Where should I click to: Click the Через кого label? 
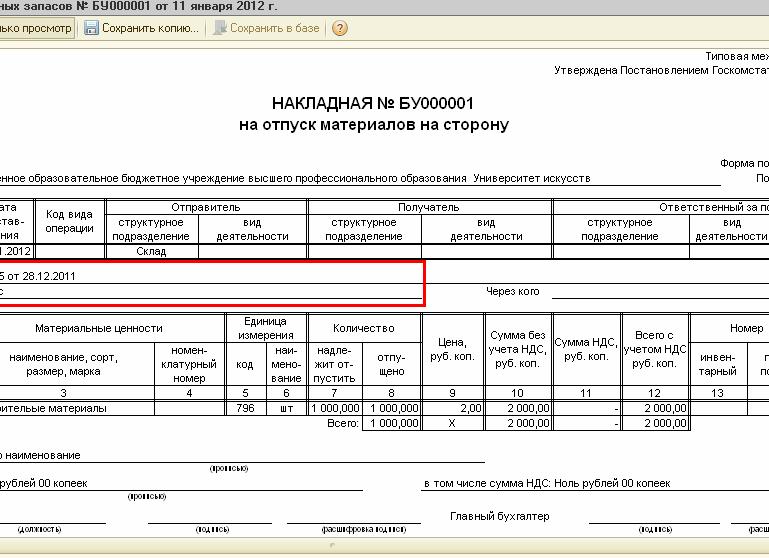513,291
